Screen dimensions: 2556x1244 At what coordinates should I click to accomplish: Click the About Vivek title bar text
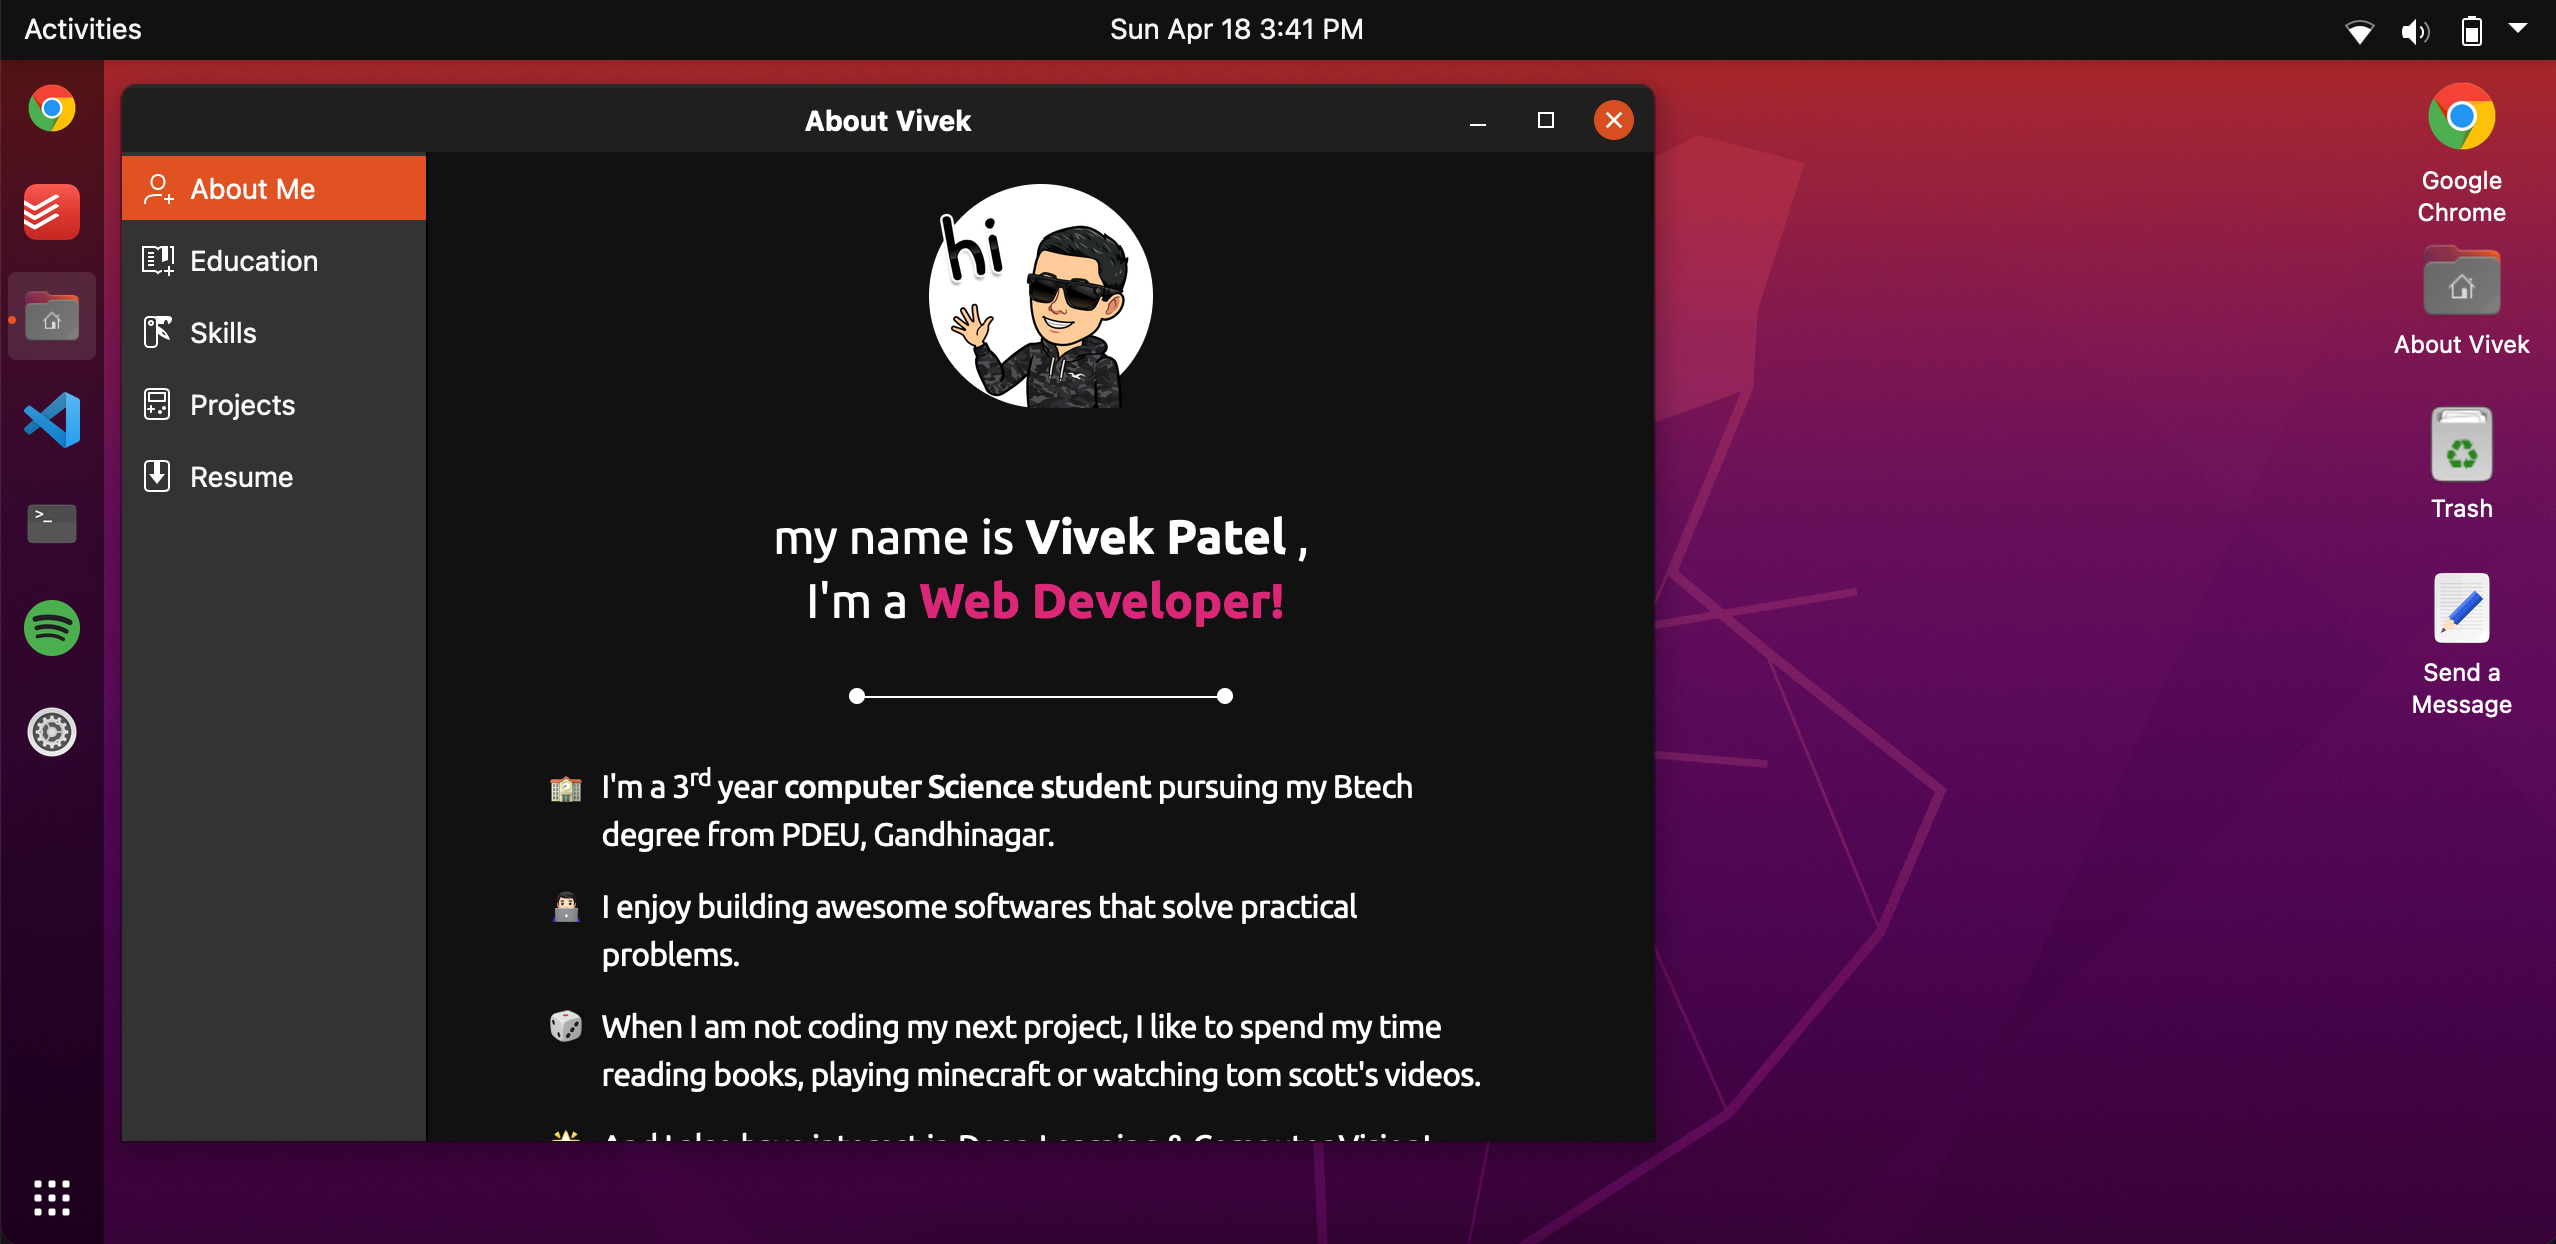coord(888,121)
